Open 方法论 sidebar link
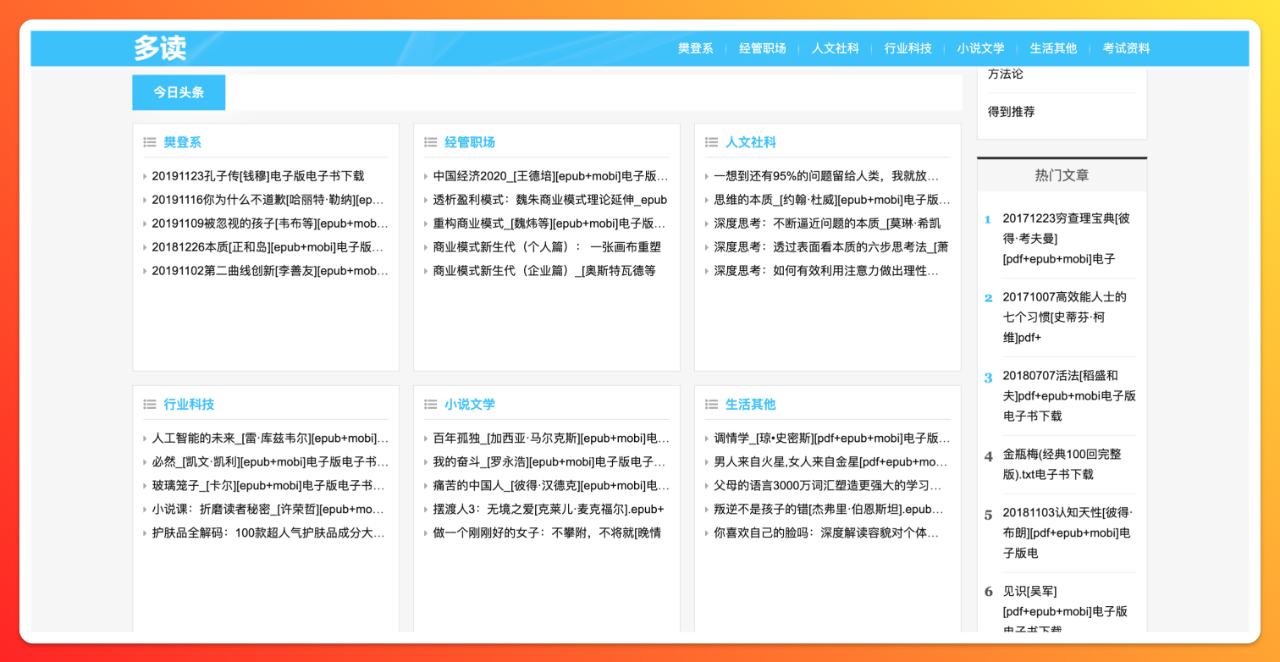The width and height of the screenshot is (1280, 662). click(x=1006, y=74)
